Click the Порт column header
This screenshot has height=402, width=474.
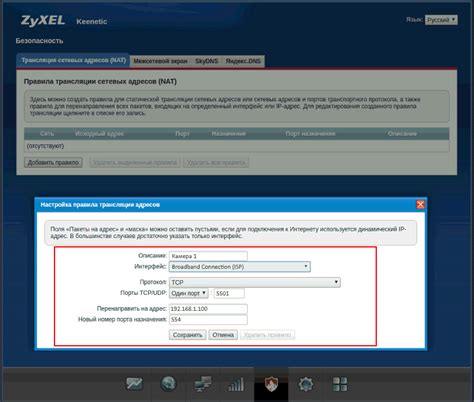(182, 134)
